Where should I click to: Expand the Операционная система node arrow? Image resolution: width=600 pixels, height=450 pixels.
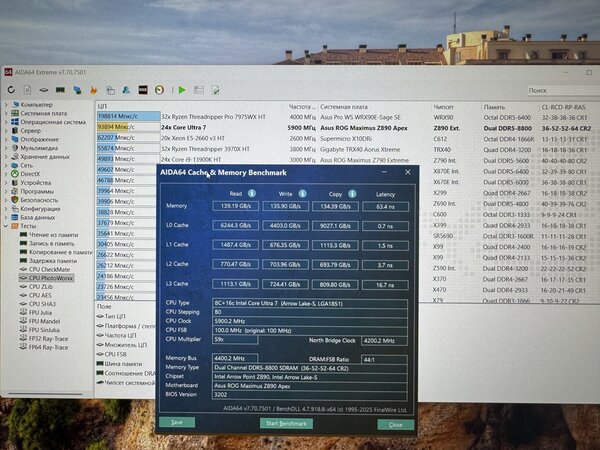[x=6, y=122]
